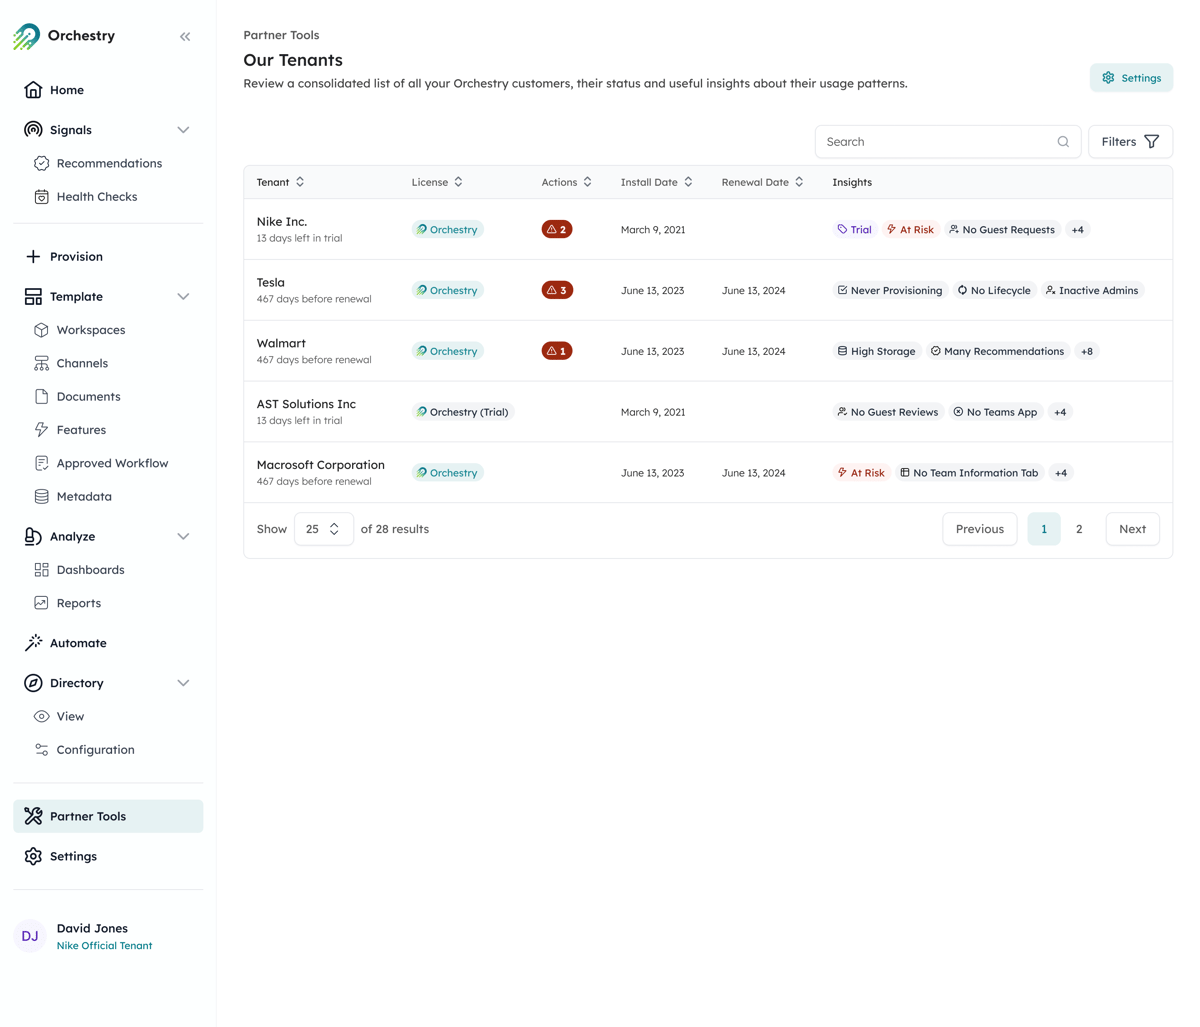This screenshot has width=1200, height=1027.
Task: Click Nike Official Tenant link
Action: pos(104,946)
